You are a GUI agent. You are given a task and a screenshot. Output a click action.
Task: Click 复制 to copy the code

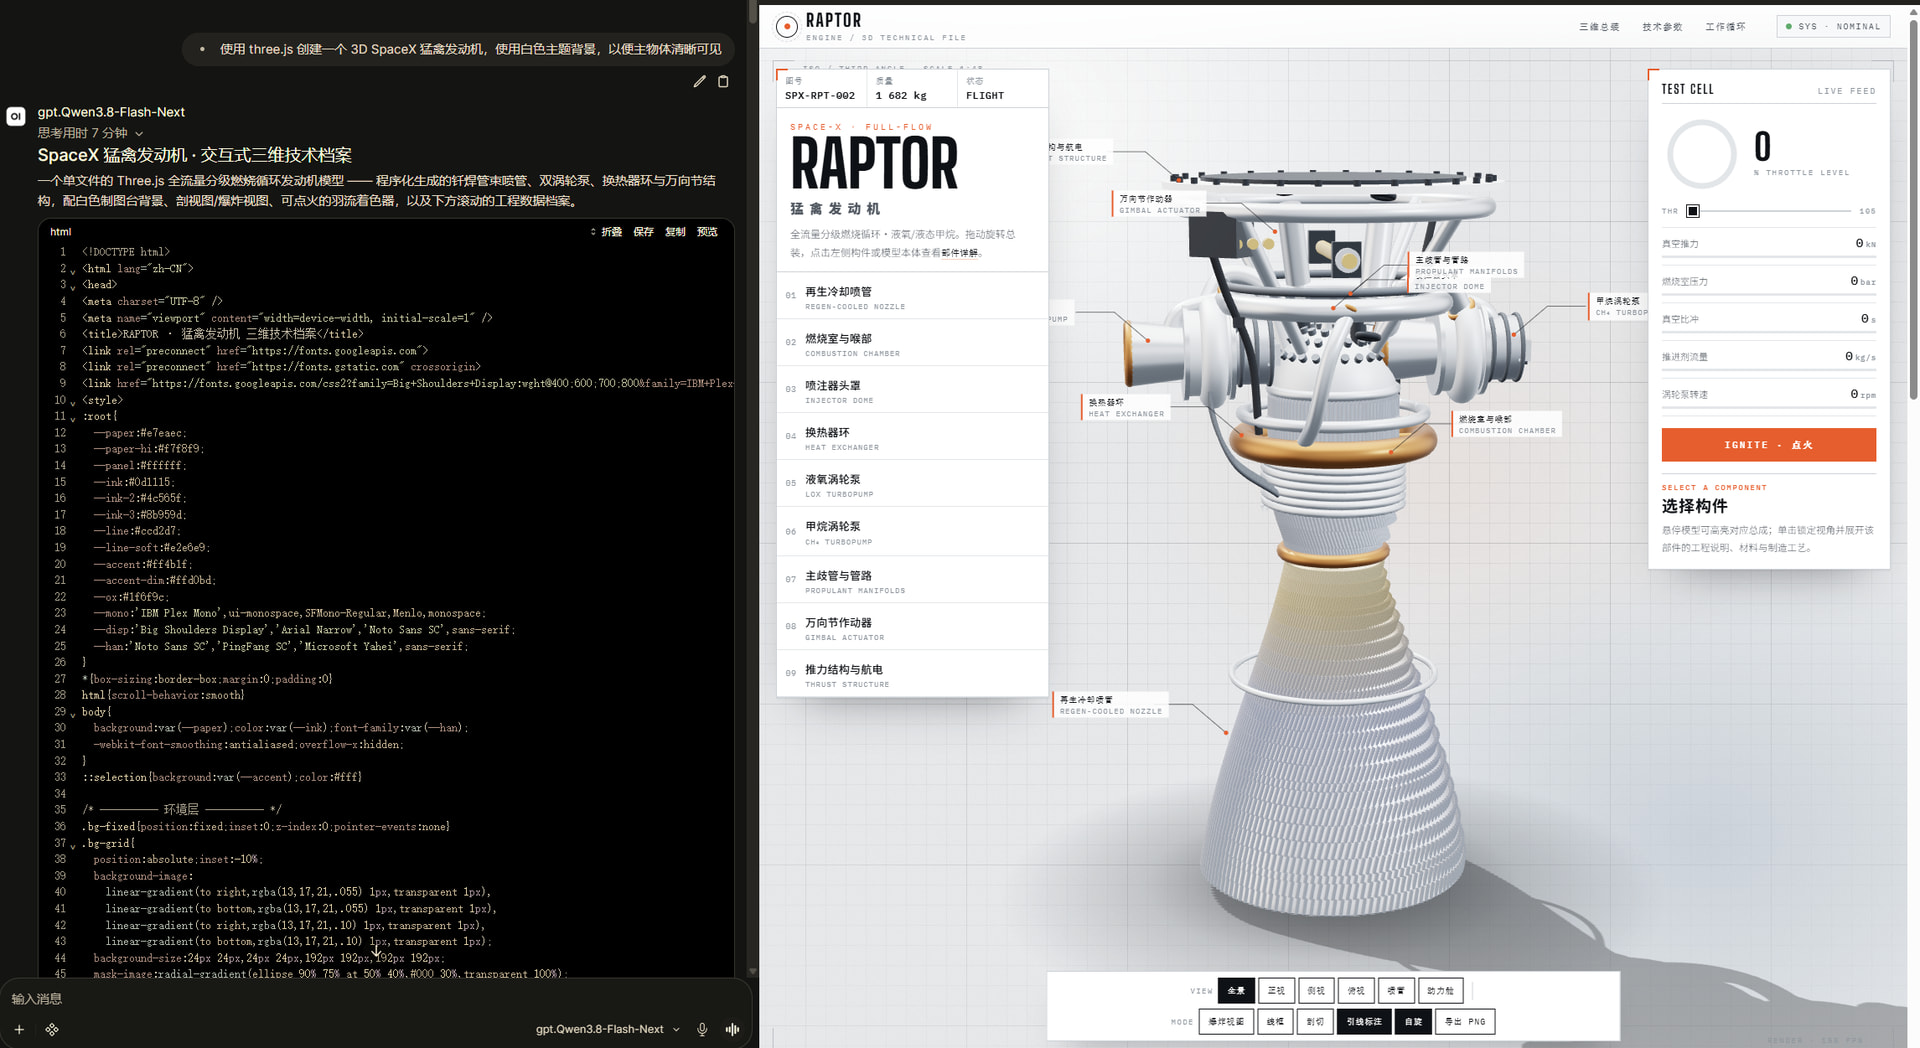(x=675, y=232)
